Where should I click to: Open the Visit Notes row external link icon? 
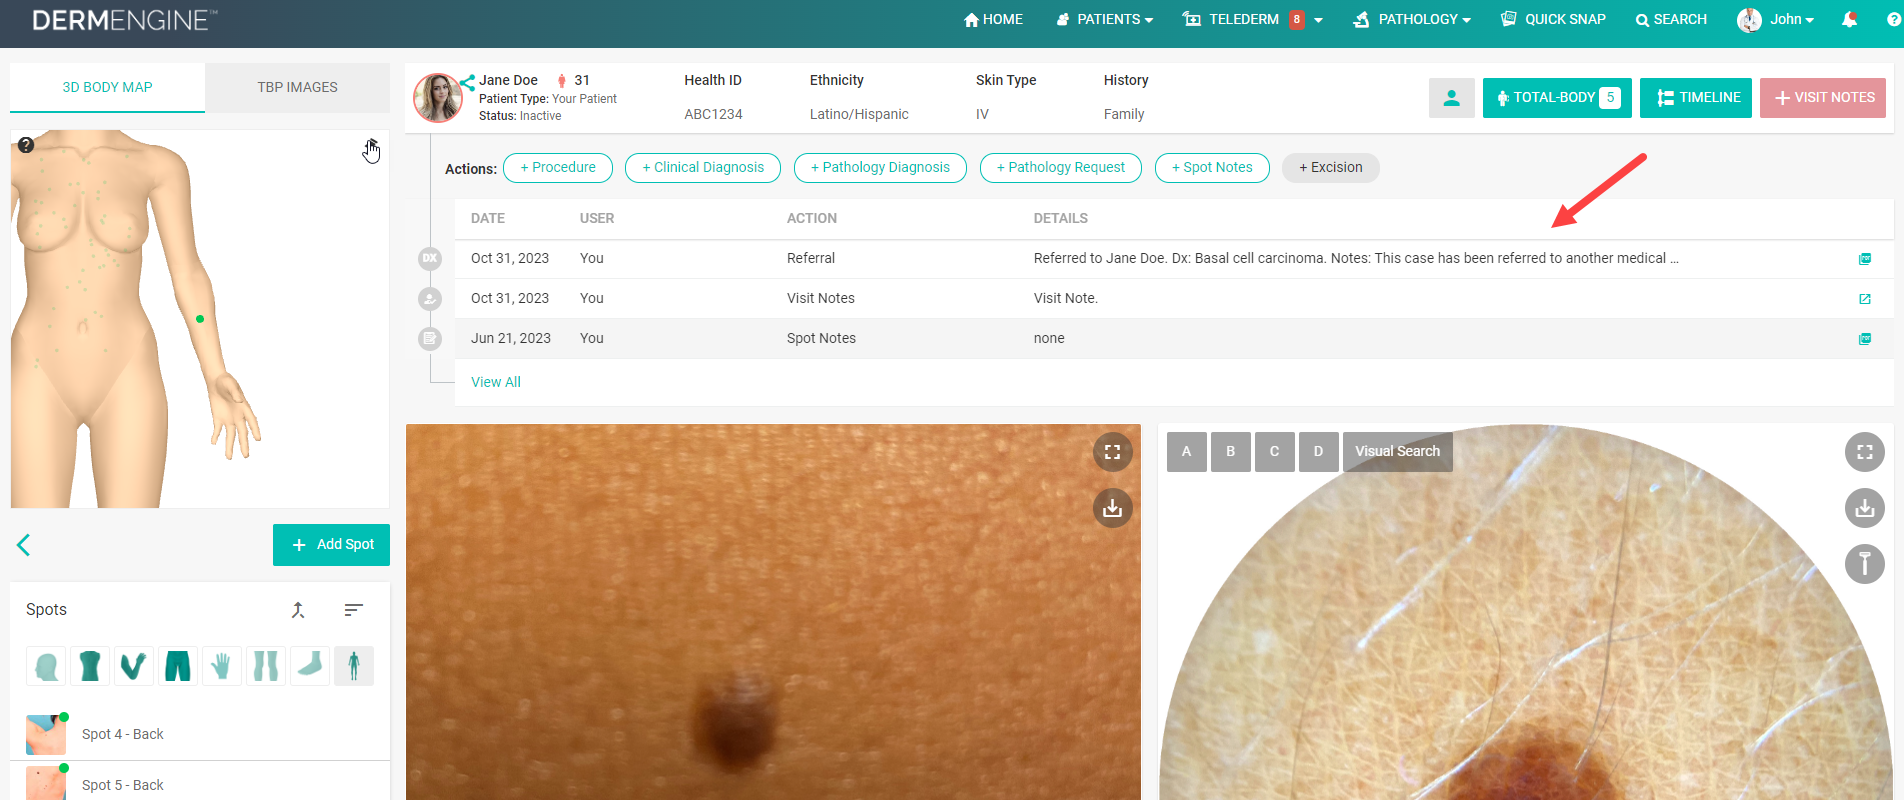(1865, 299)
